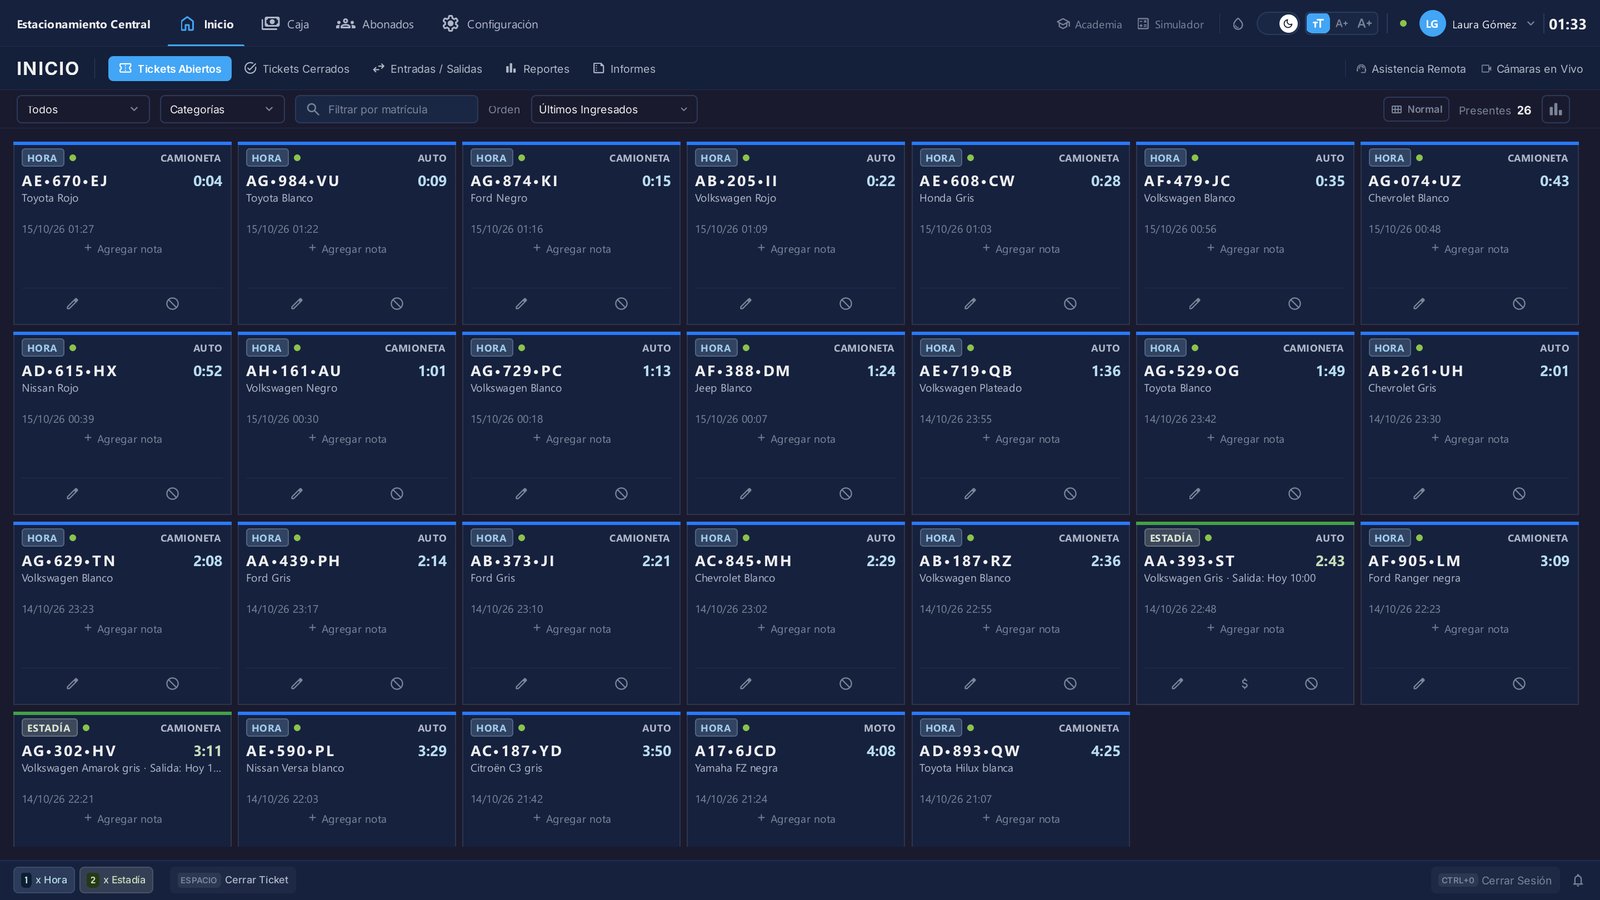Open Cámaras en Vivo
Viewport: 1600px width, 900px height.
pos(1531,69)
